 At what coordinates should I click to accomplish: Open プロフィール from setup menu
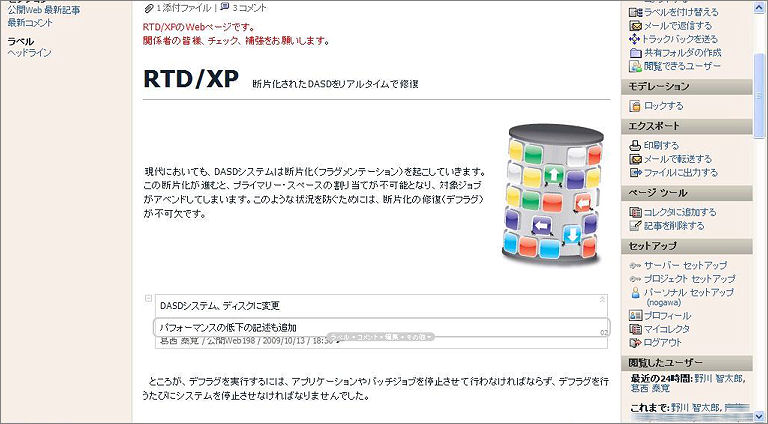point(667,316)
